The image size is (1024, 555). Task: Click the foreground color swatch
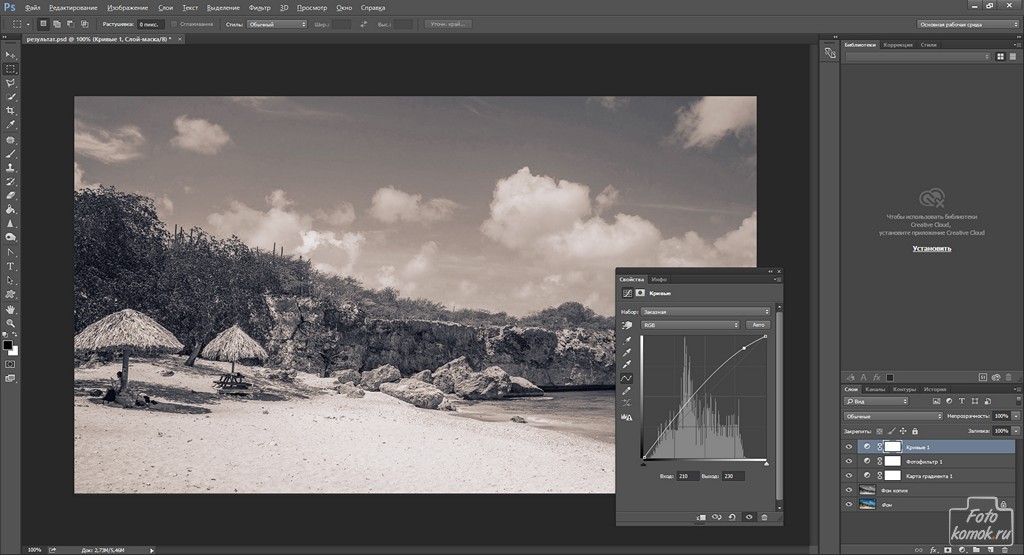7,345
